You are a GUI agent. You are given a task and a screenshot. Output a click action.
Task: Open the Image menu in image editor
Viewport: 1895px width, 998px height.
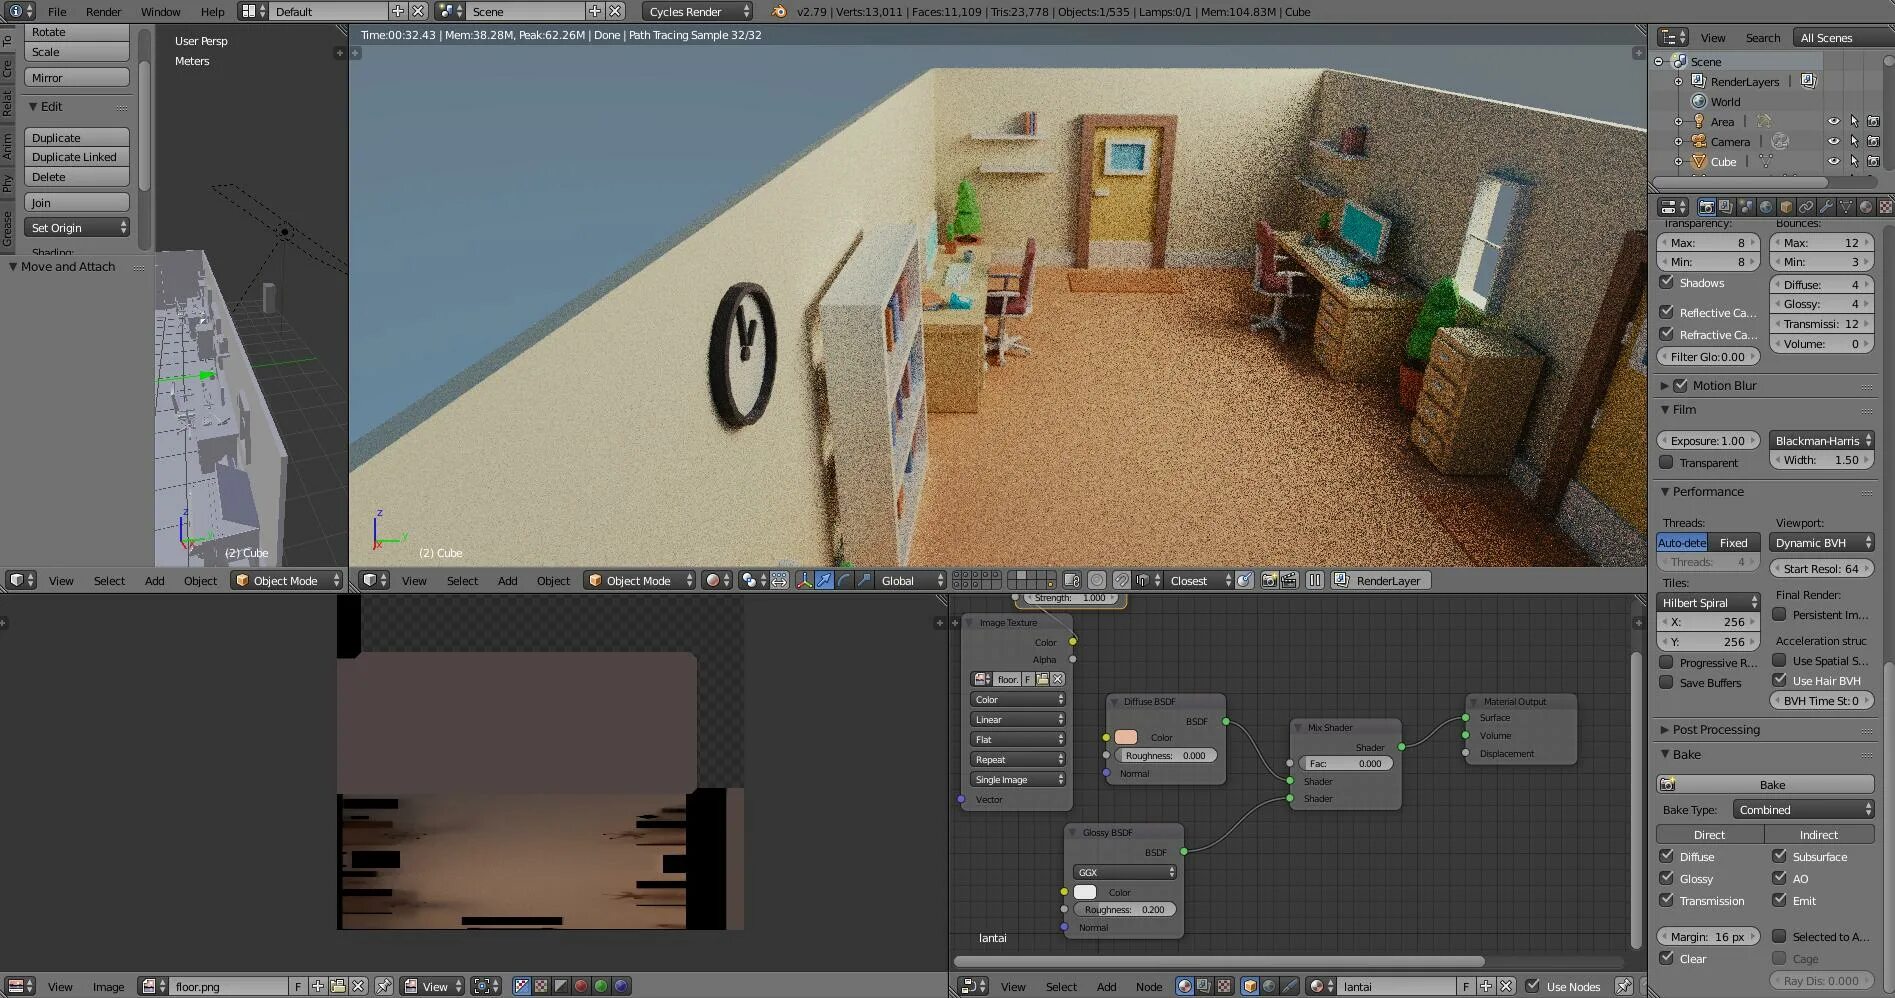click(108, 986)
